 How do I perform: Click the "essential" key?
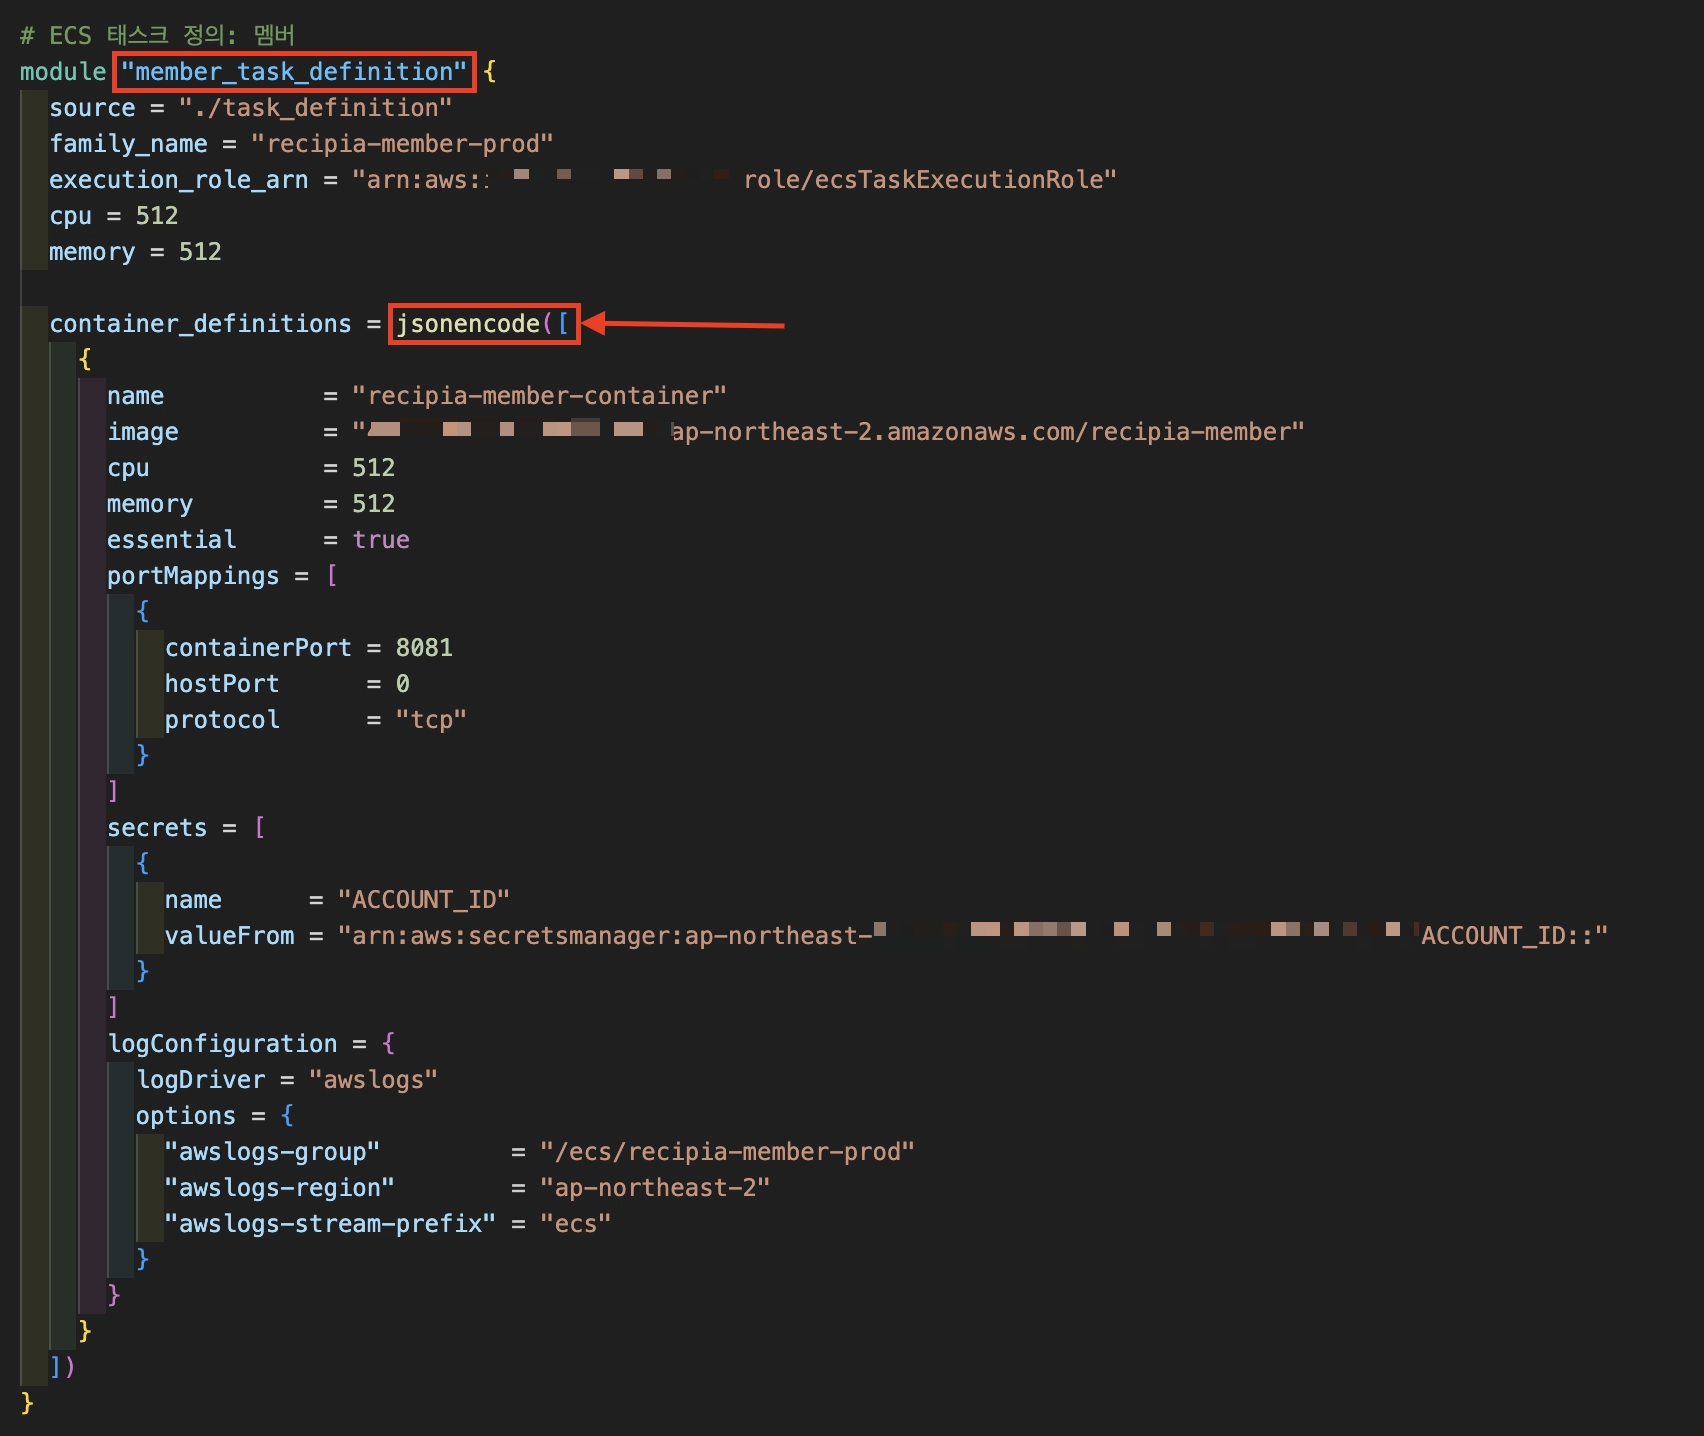pos(172,539)
